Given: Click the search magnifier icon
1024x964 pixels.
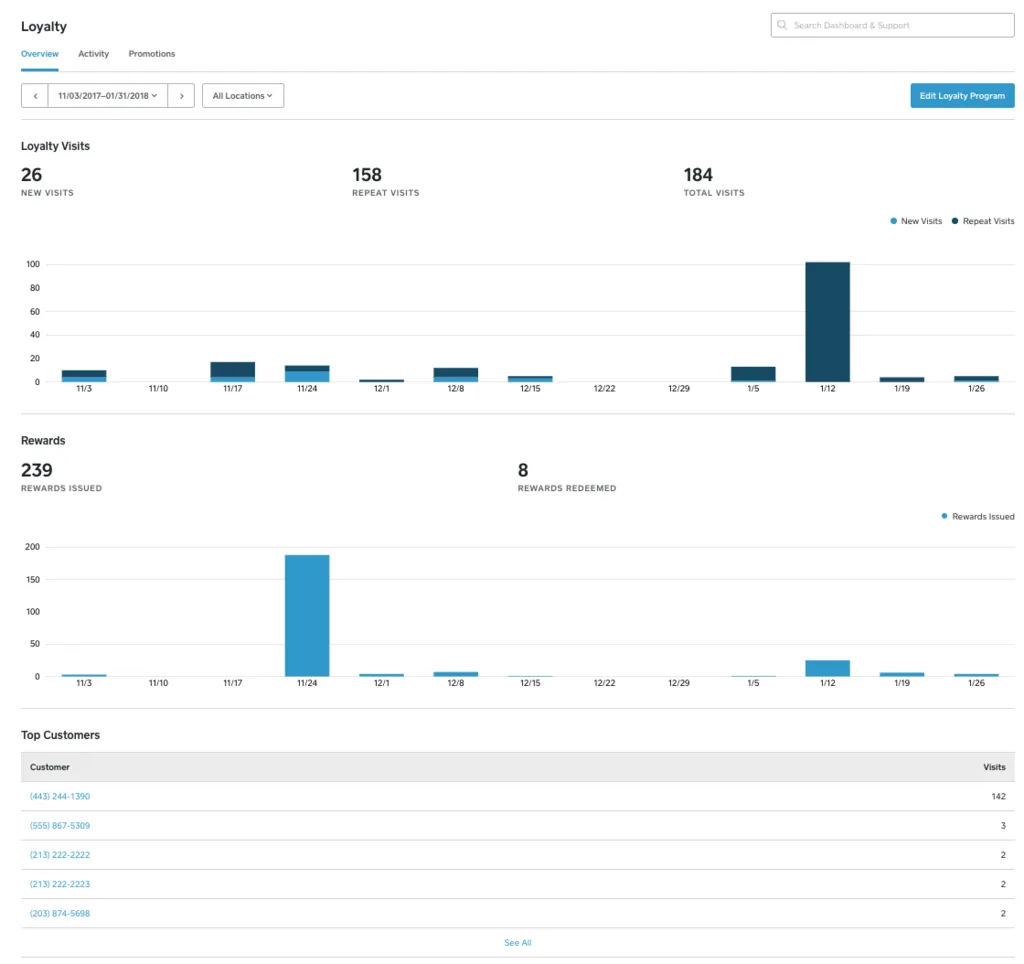Looking at the screenshot, I should tap(782, 25).
